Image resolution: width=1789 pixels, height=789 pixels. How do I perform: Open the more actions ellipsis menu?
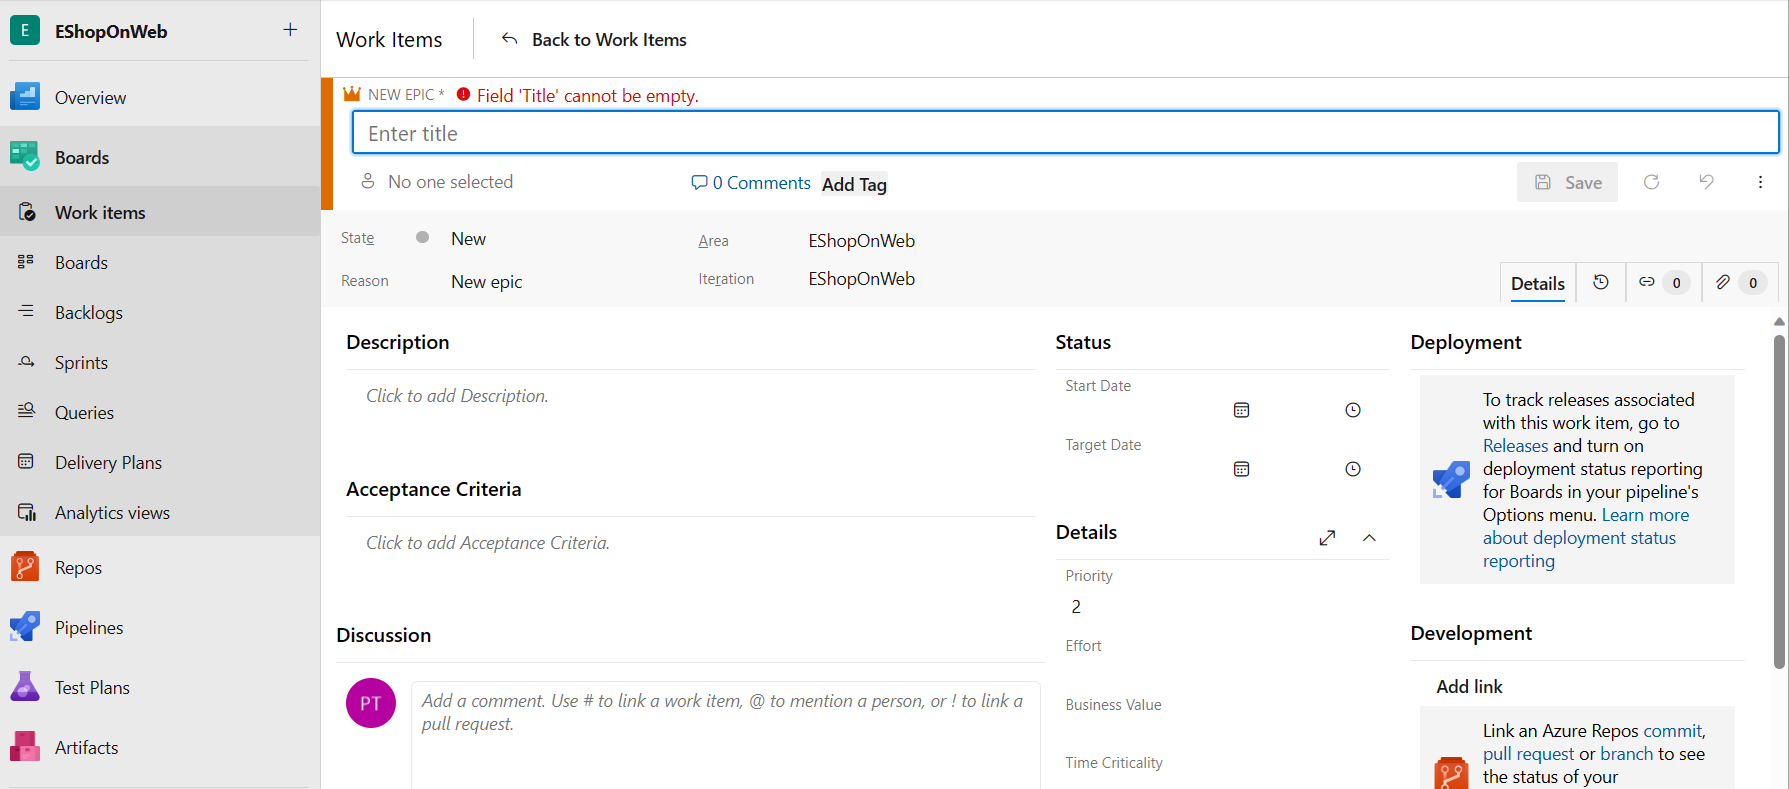[x=1760, y=182]
